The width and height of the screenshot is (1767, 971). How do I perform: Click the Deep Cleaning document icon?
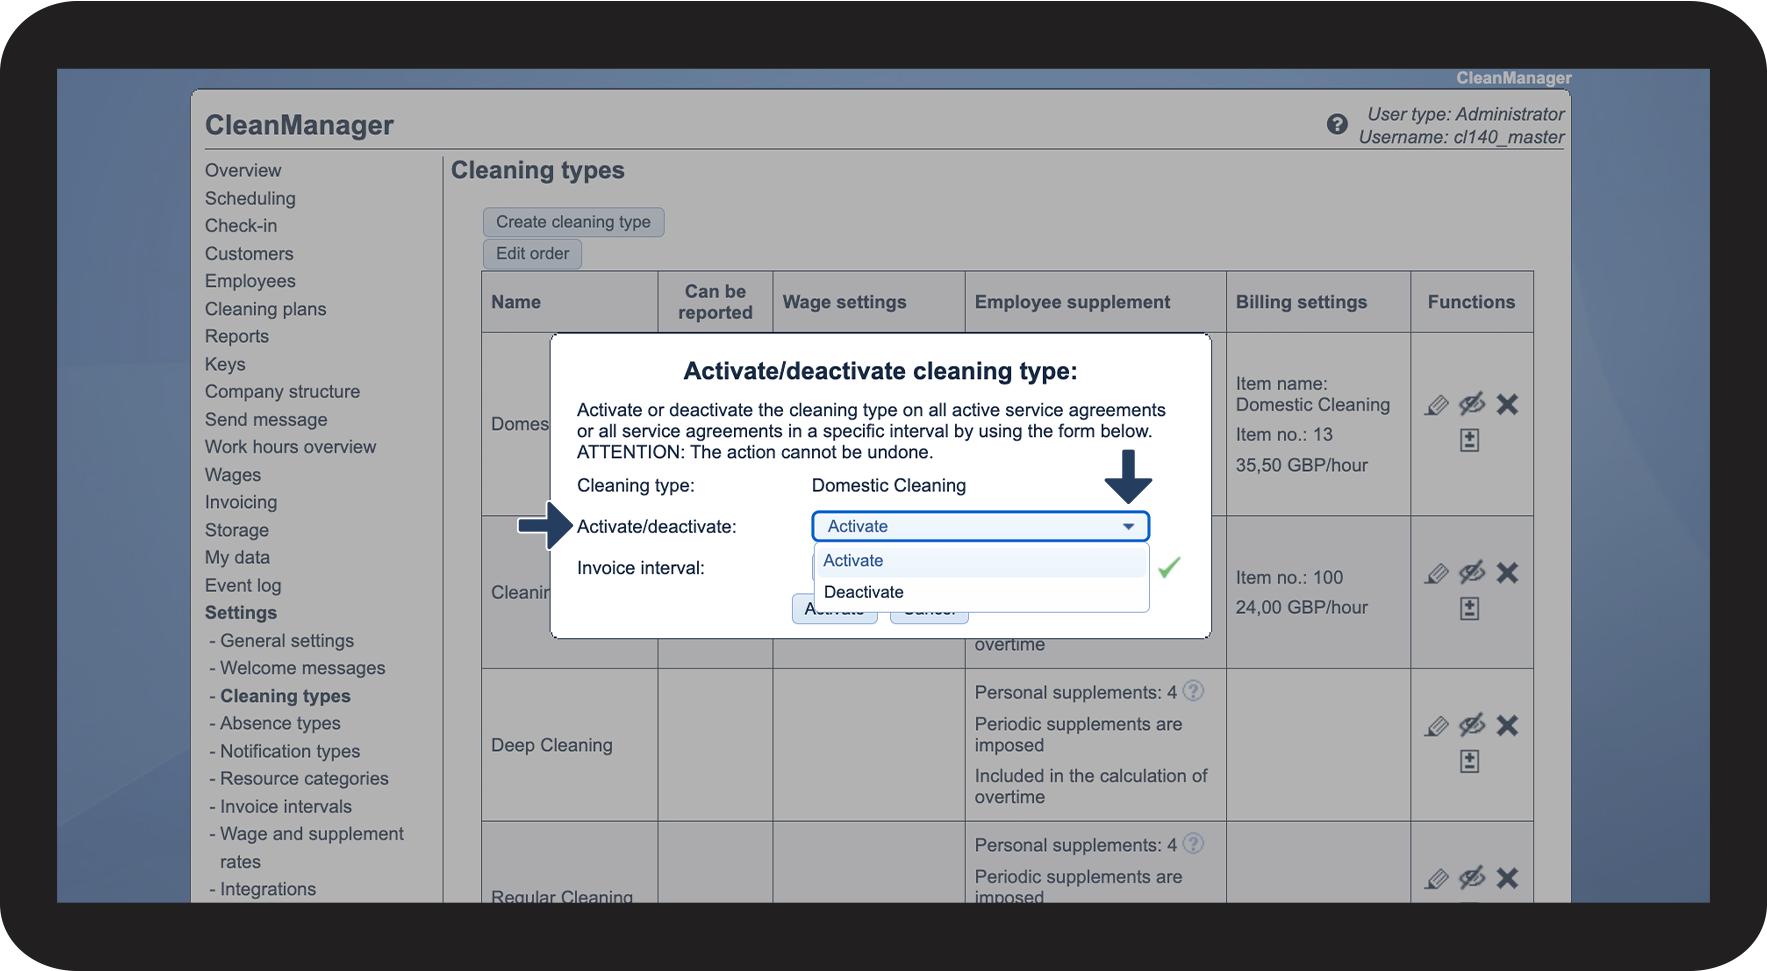[1469, 762]
